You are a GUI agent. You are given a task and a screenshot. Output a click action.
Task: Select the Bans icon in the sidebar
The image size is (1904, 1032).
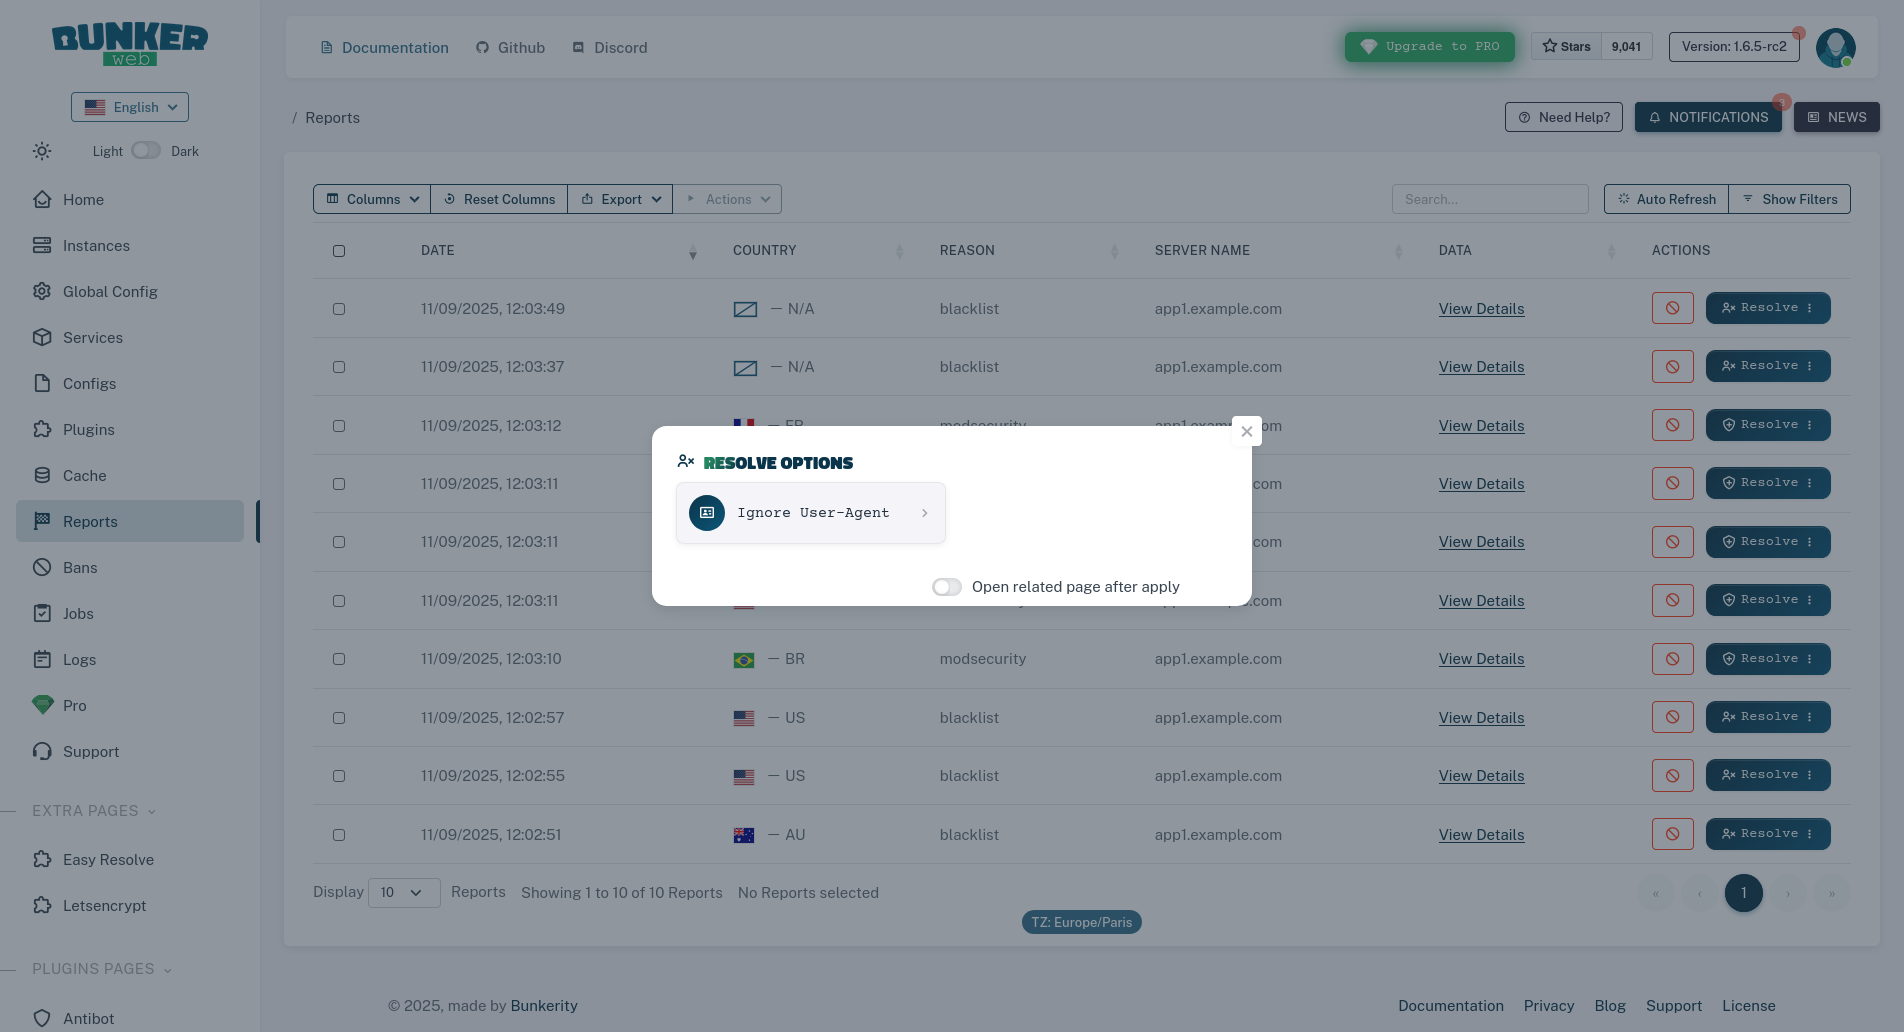[x=42, y=567]
